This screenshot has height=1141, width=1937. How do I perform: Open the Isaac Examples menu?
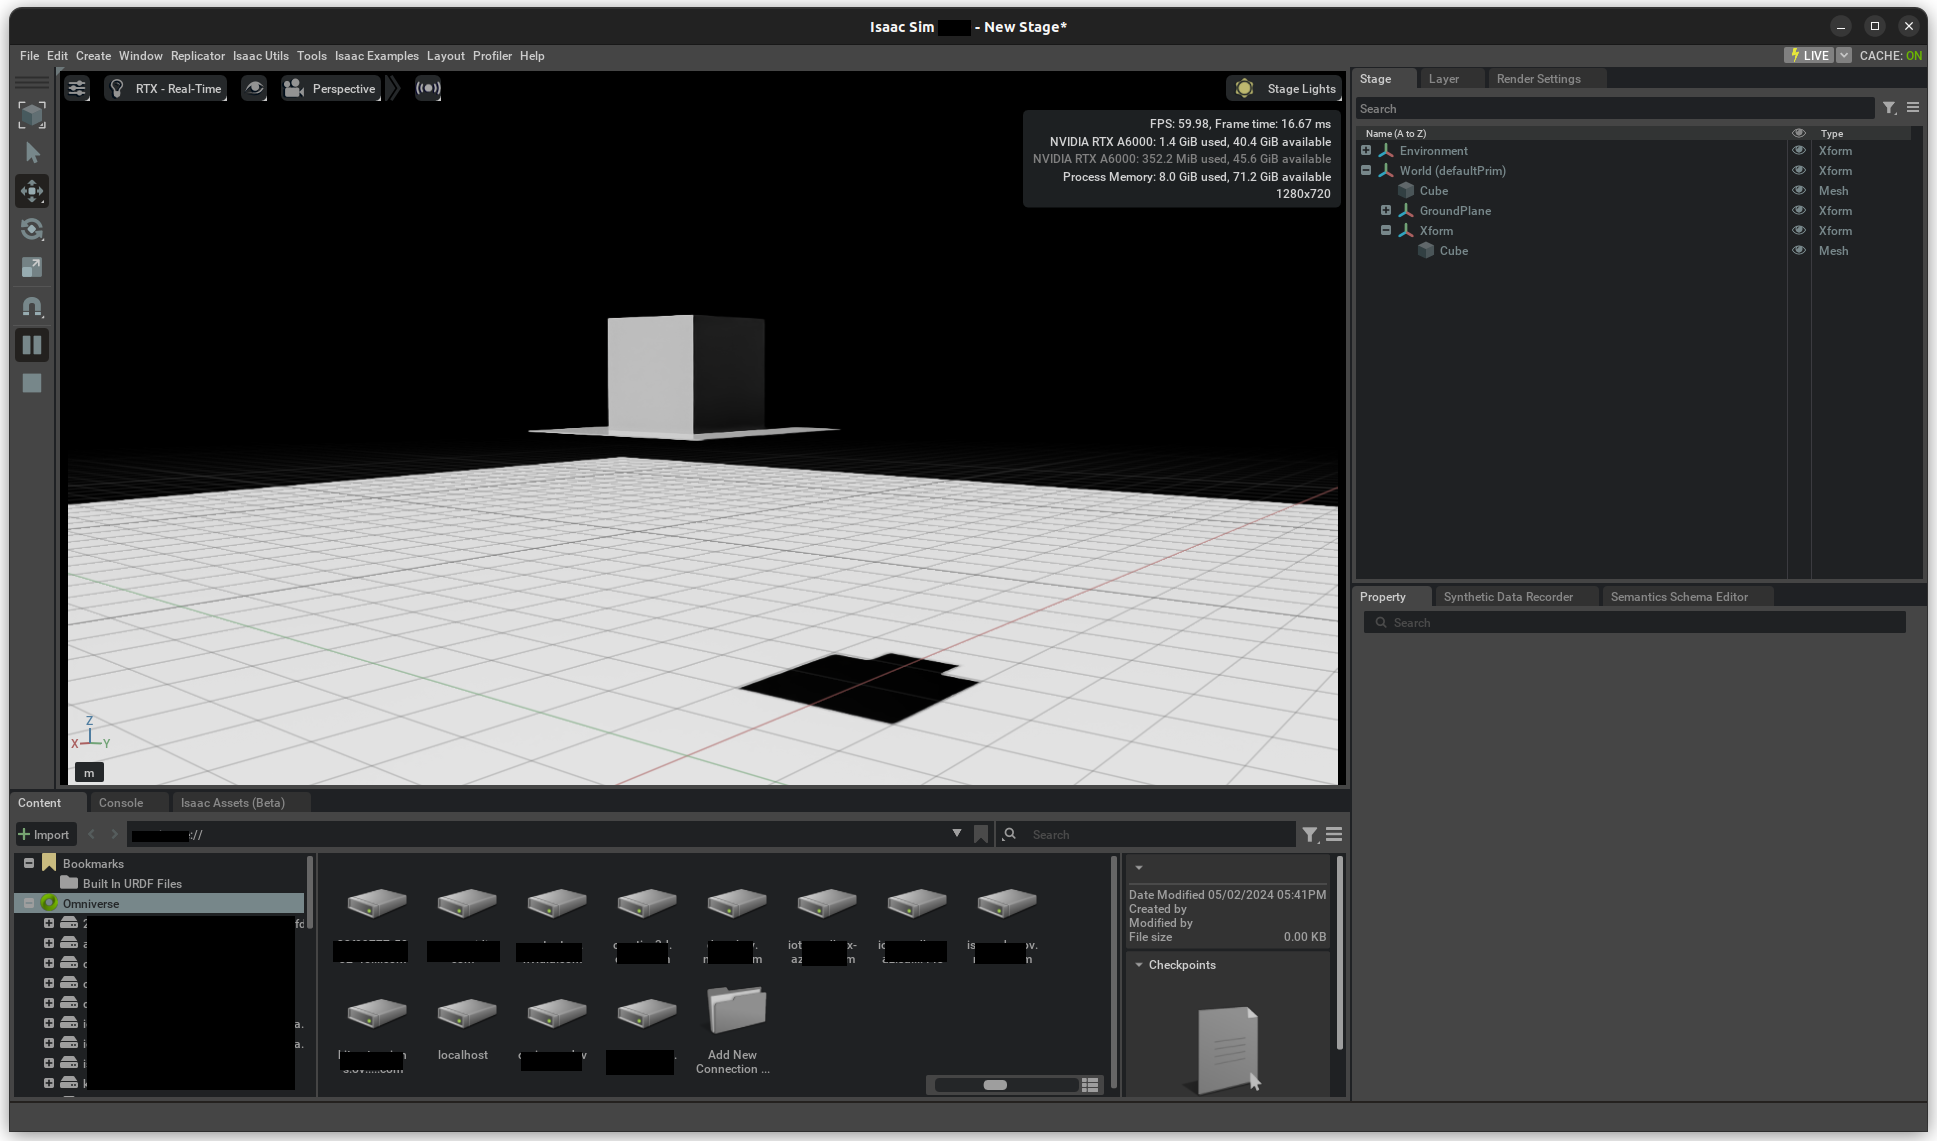[376, 56]
